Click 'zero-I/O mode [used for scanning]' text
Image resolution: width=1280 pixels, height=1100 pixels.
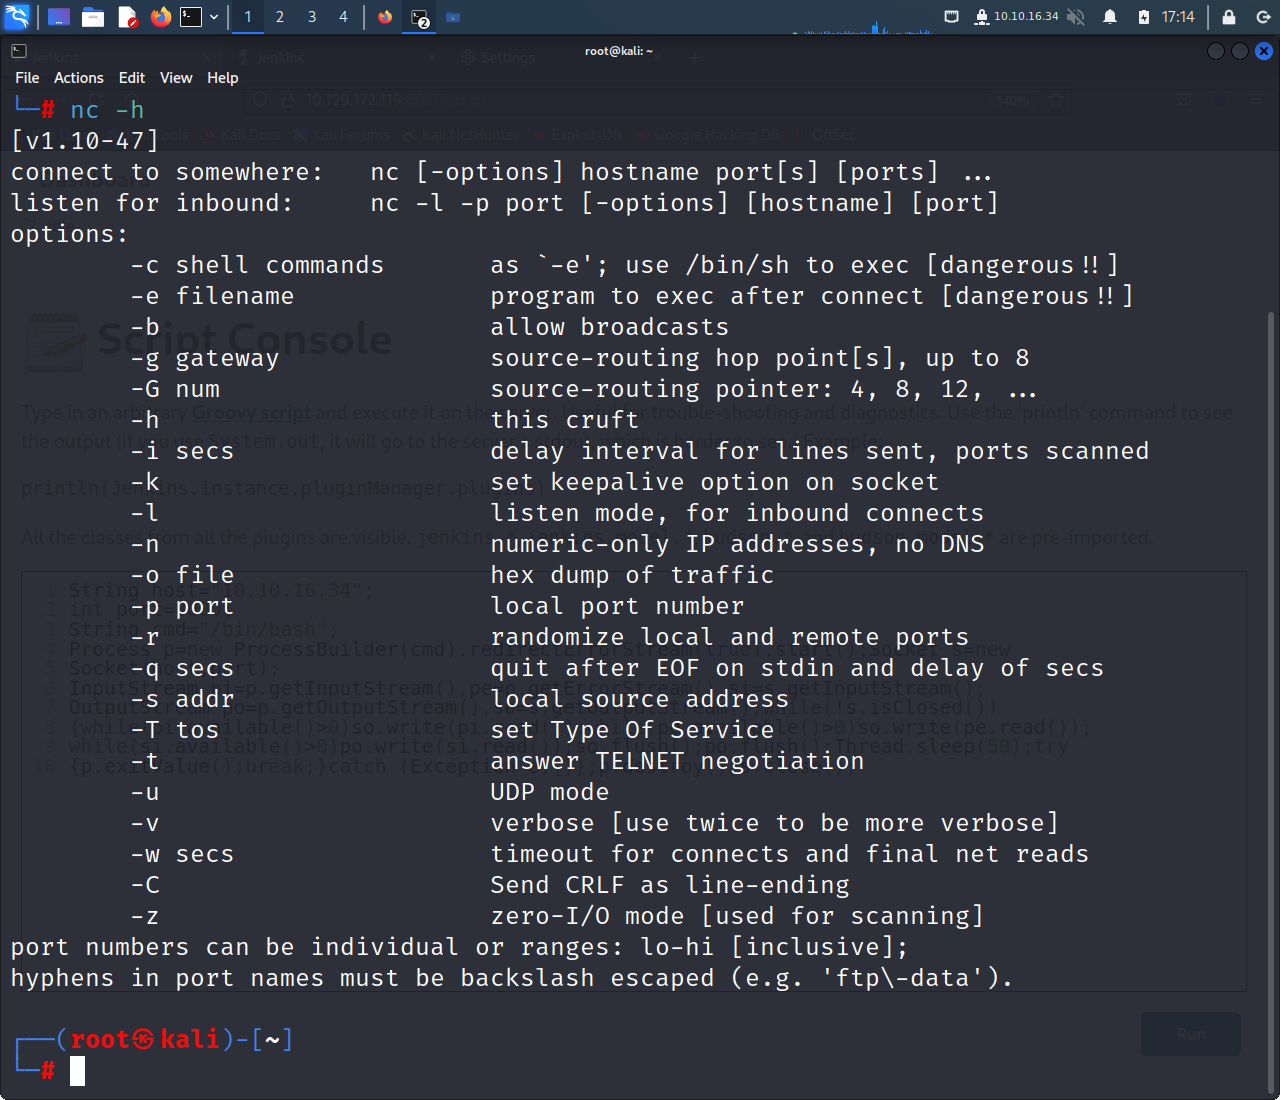coord(737,916)
